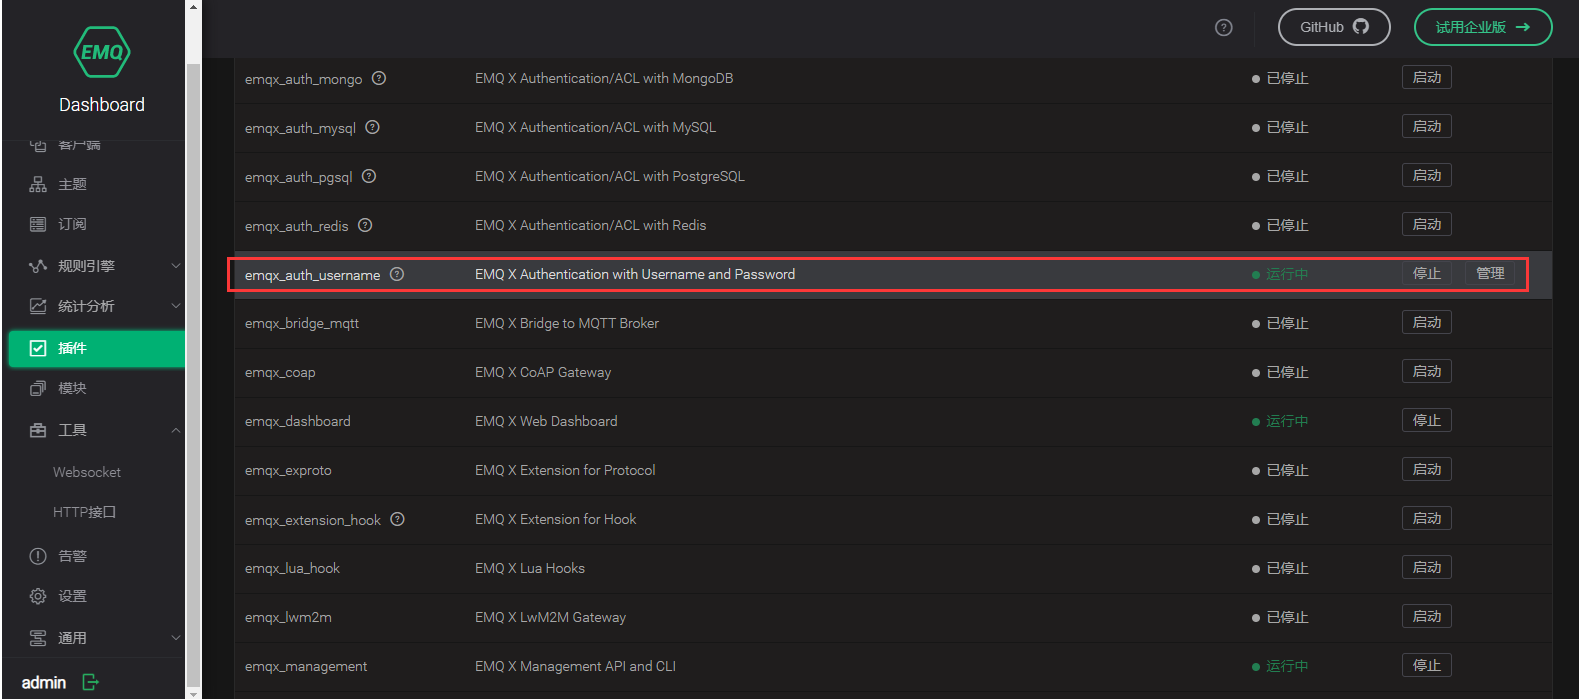Click the help circle icon in top bar
1579x699 pixels.
pyautogui.click(x=1223, y=28)
